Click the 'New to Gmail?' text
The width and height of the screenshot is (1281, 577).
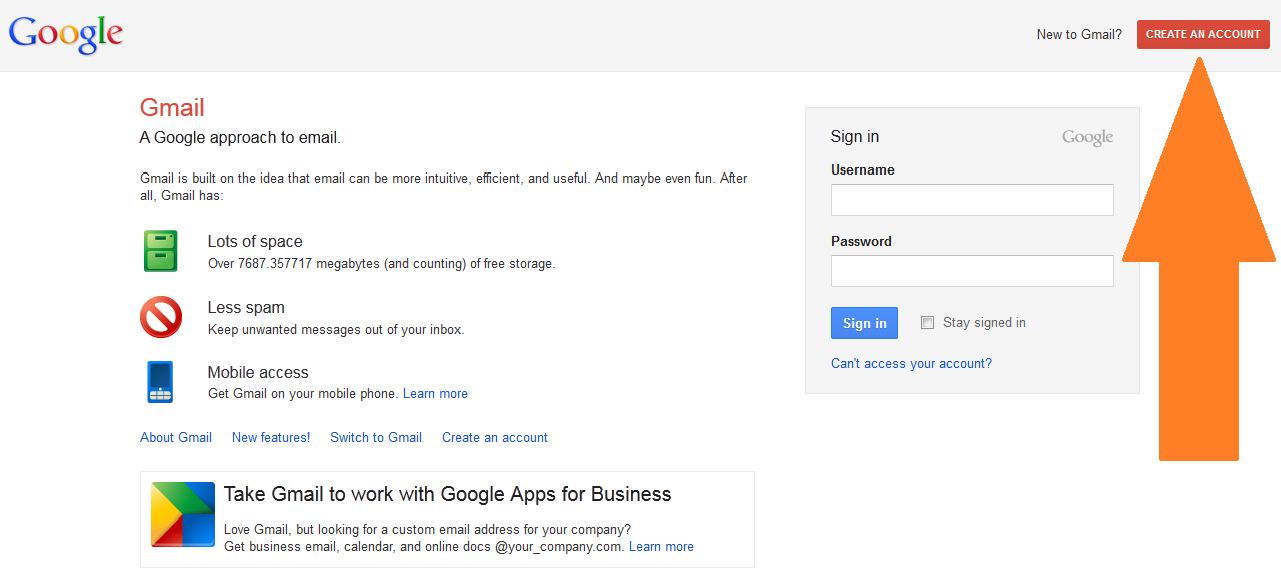click(1078, 33)
